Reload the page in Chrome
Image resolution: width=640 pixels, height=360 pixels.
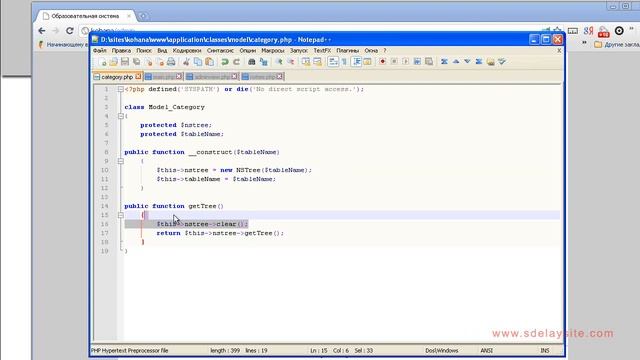click(x=70, y=31)
